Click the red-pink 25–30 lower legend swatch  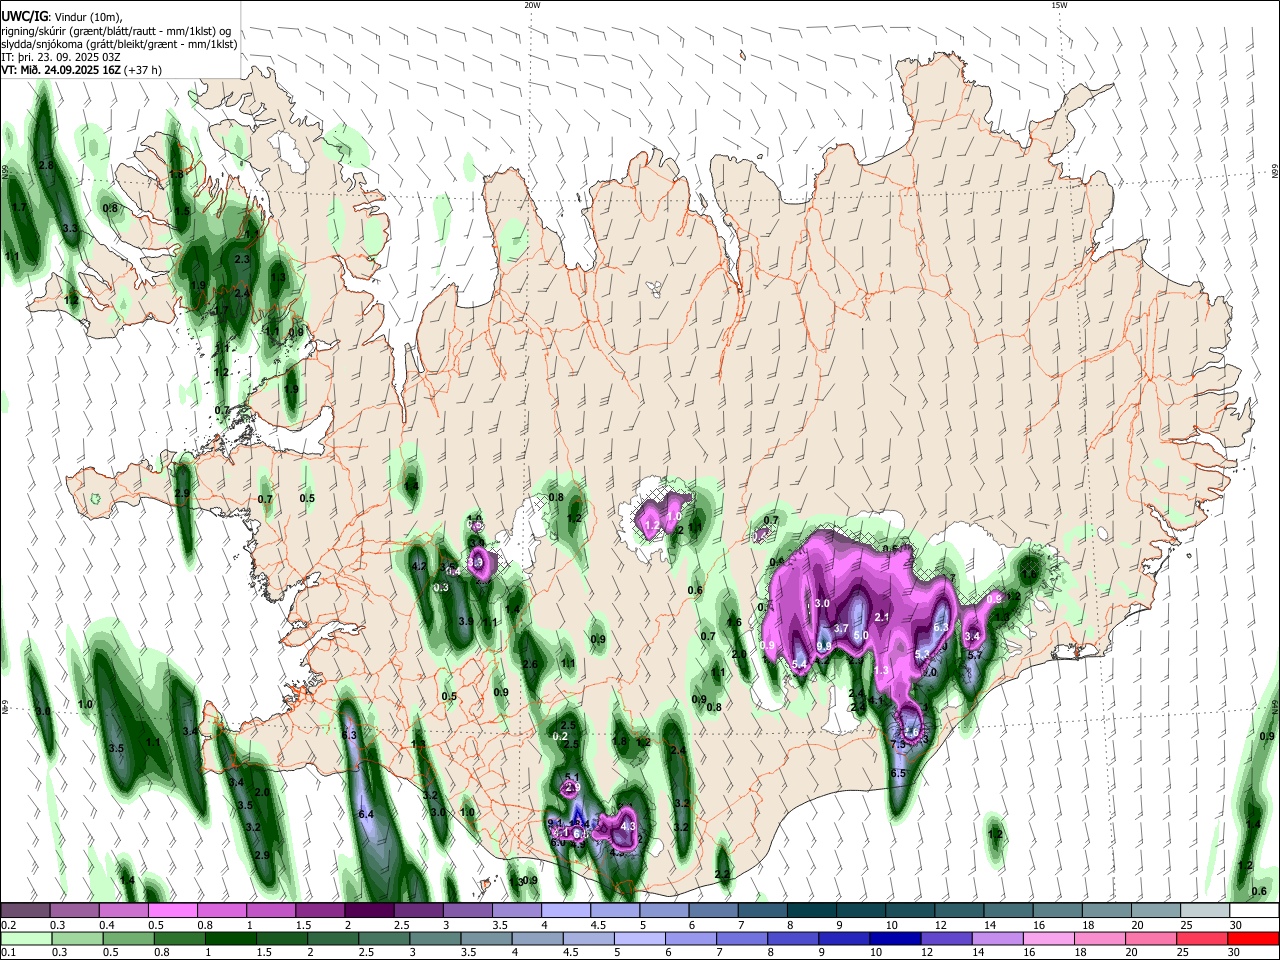1203,938
